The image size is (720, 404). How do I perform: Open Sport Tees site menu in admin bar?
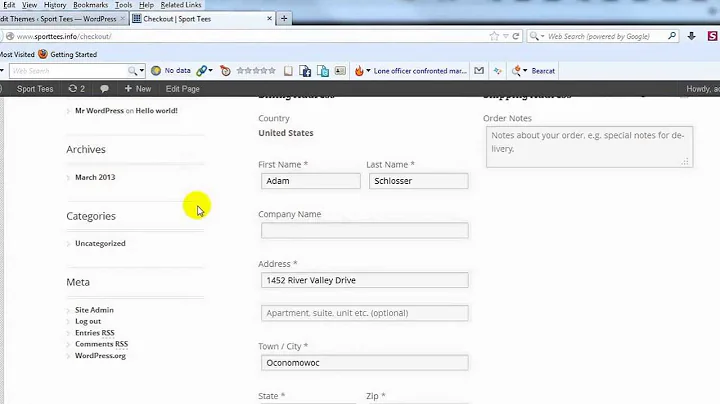coord(35,89)
